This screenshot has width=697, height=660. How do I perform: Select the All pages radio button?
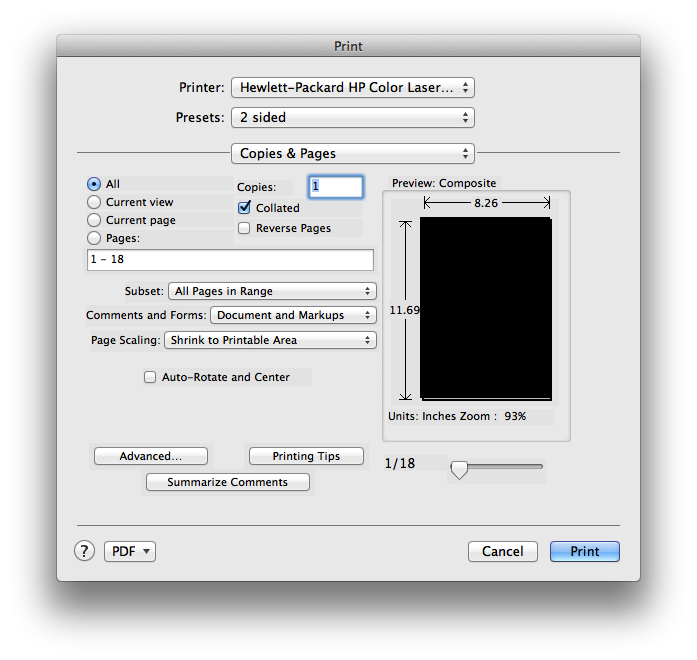point(94,184)
